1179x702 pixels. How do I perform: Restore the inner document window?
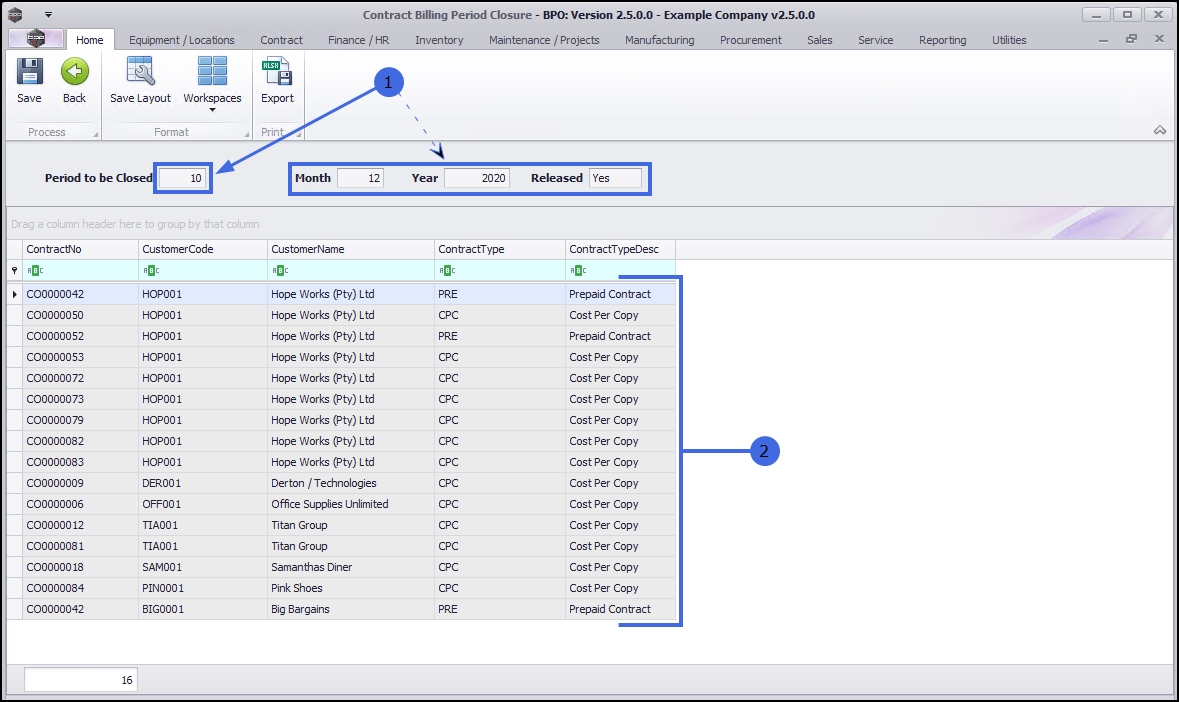tap(1131, 39)
